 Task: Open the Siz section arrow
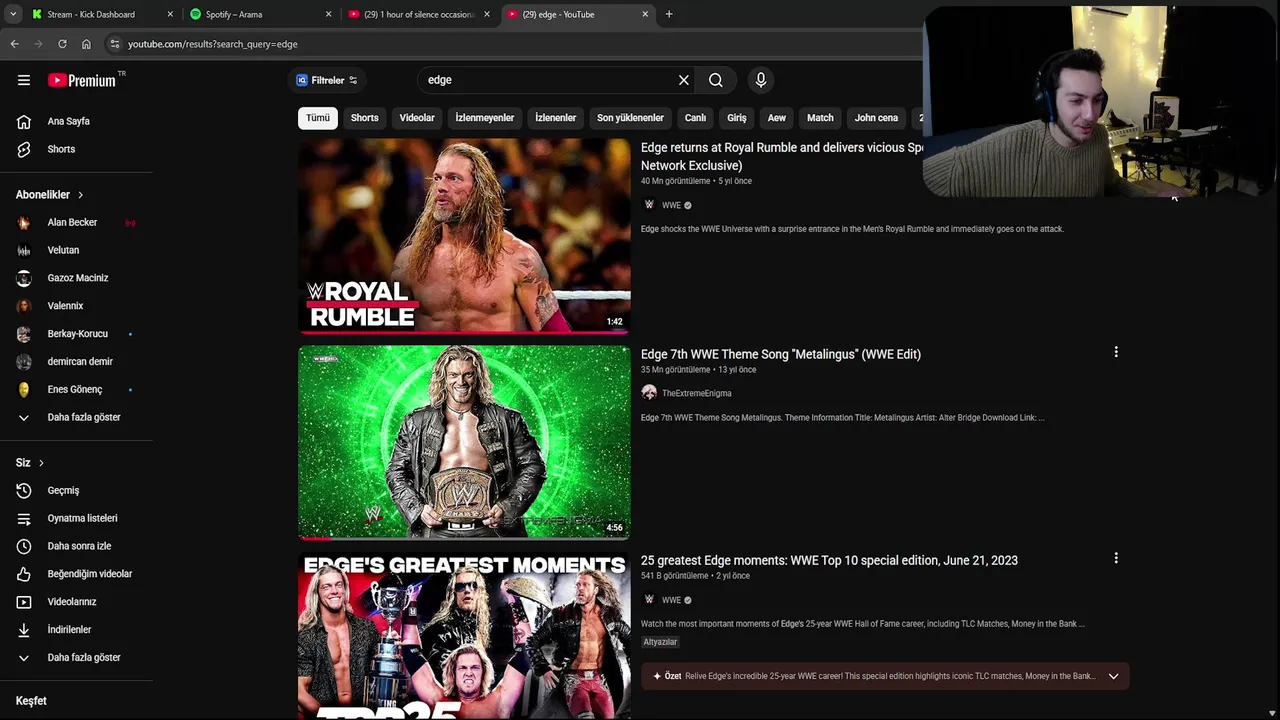[41, 463]
